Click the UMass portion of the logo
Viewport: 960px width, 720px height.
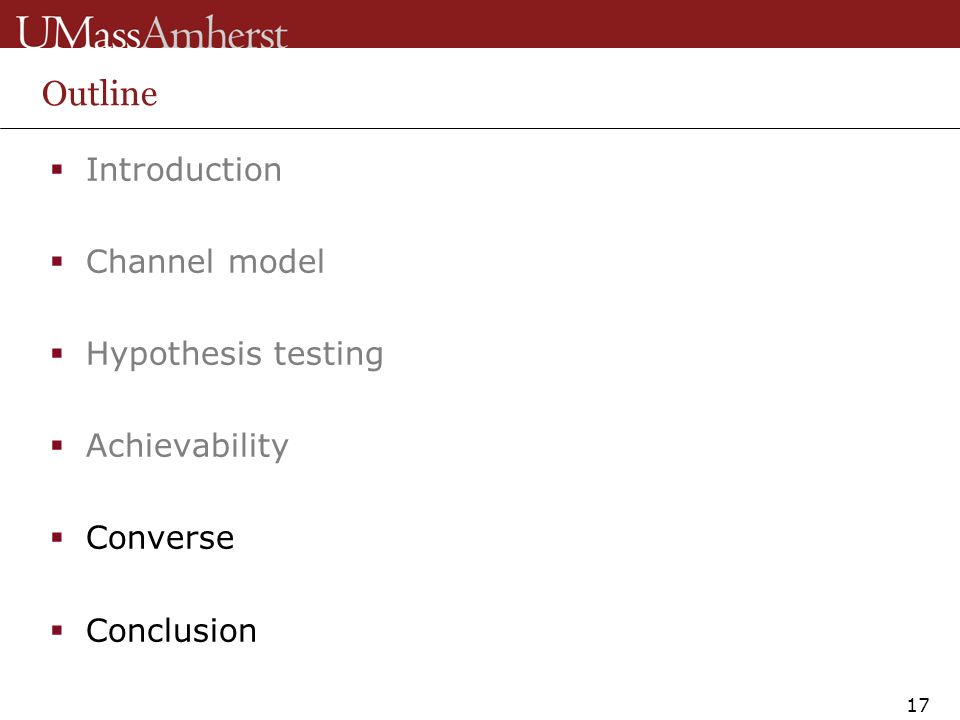click(x=78, y=32)
